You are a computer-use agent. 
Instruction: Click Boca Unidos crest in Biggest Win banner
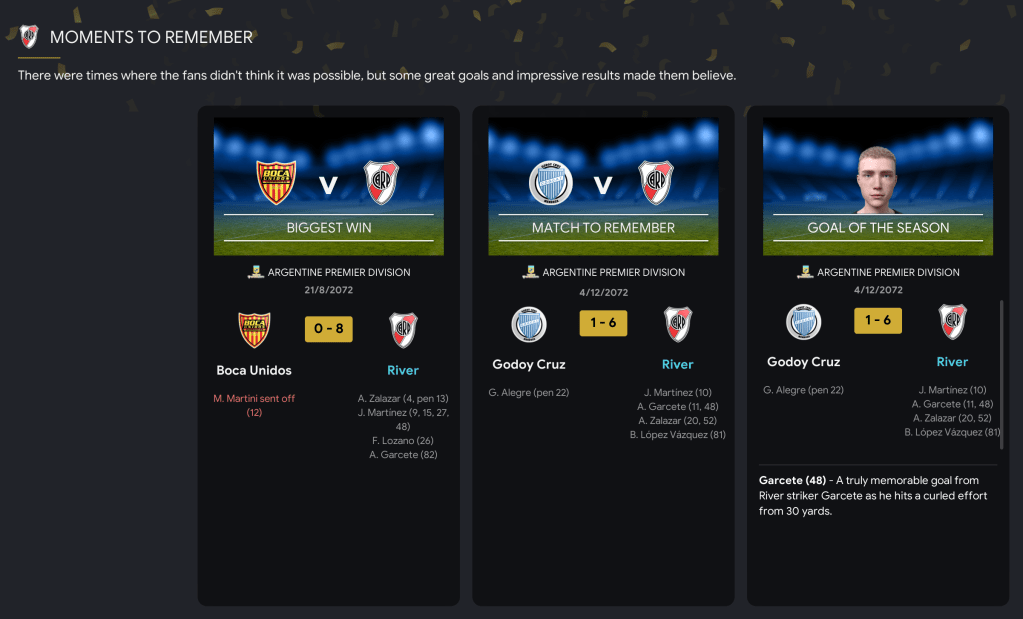[x=276, y=183]
